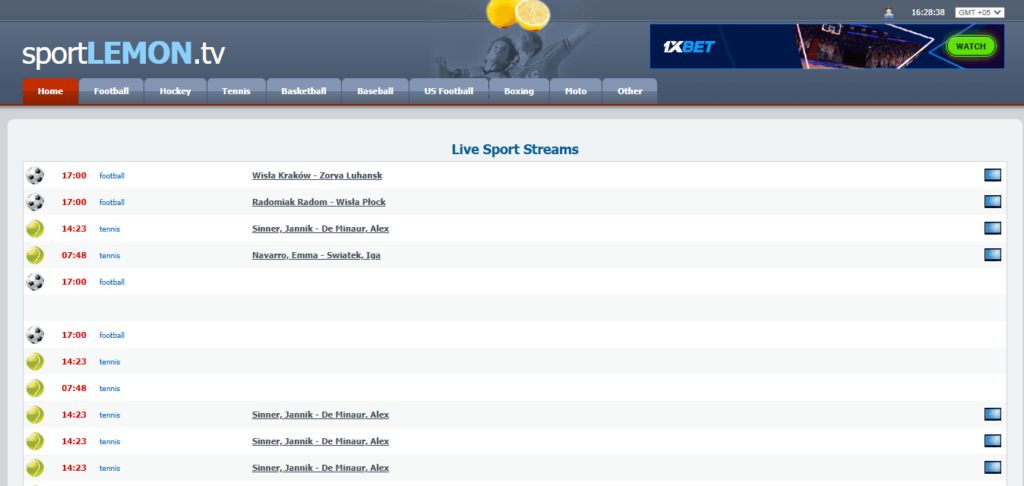The image size is (1024, 486).
Task: Click the soccer ball icon beside Wisła Kraków
Action: coord(35,176)
